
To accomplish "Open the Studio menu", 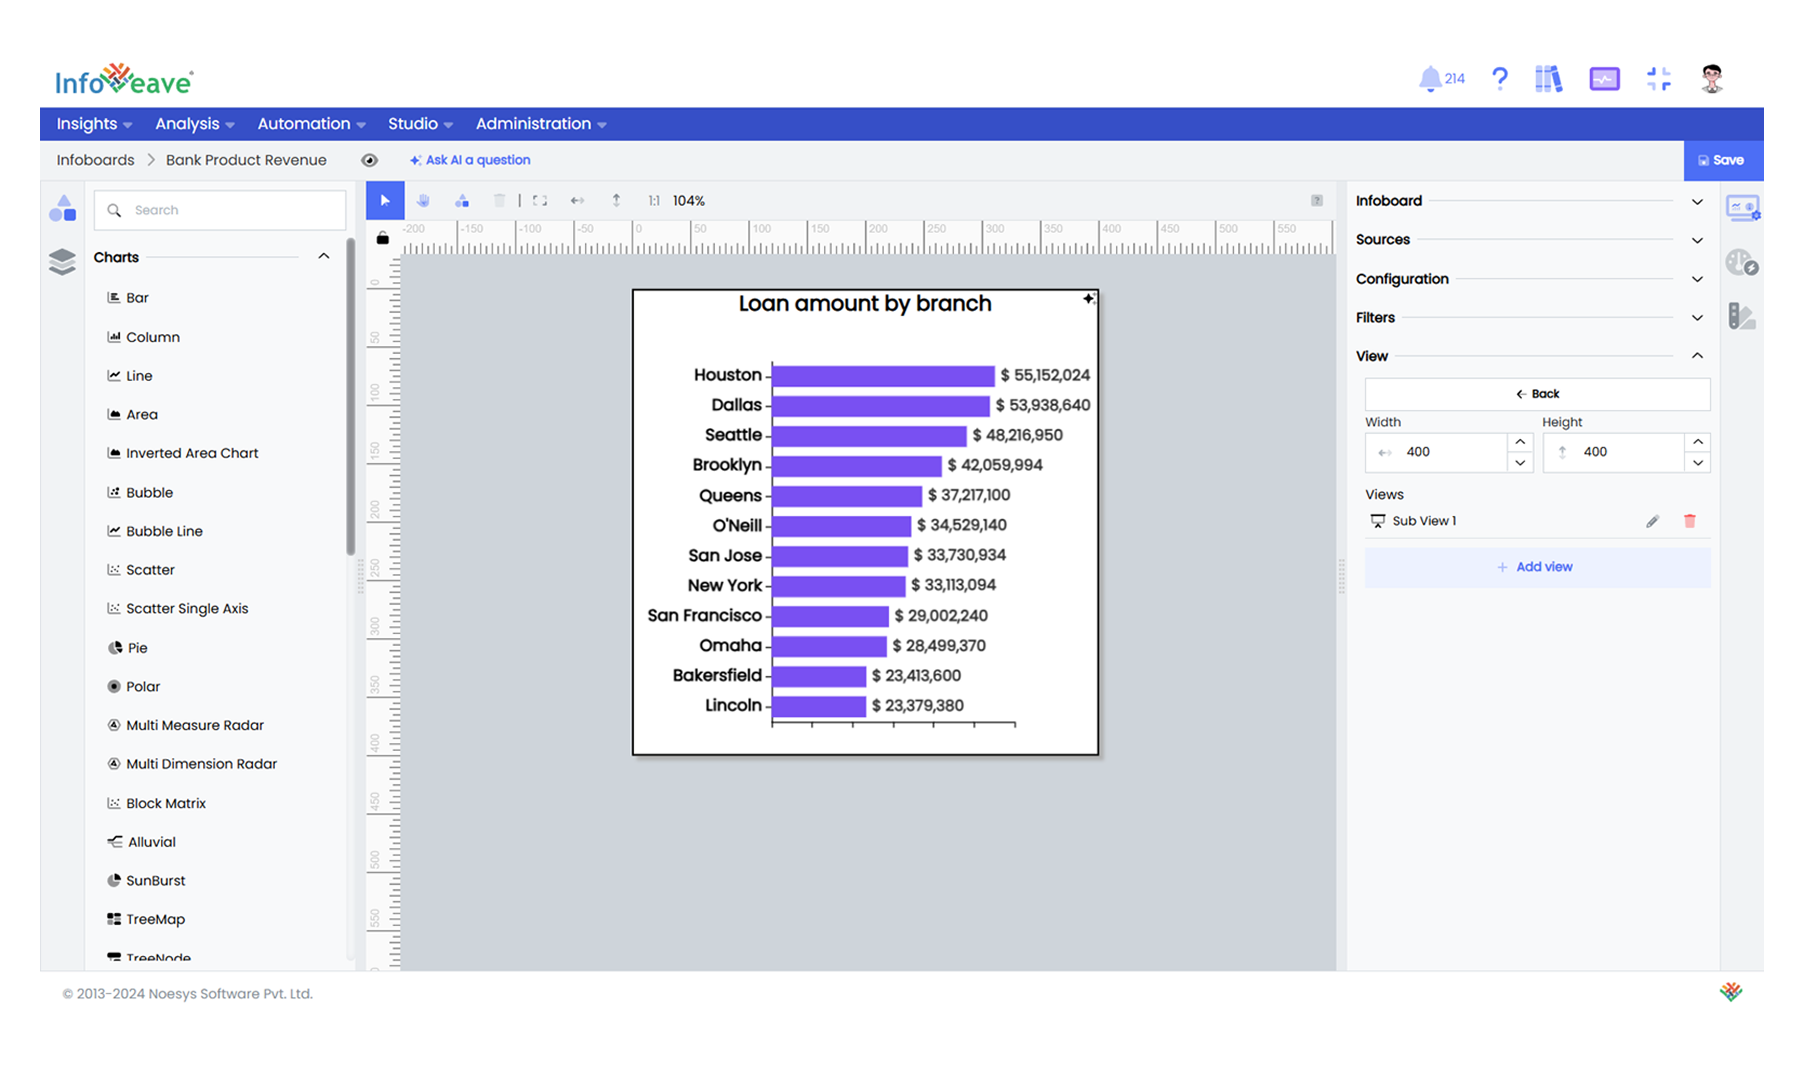I will pos(420,124).
